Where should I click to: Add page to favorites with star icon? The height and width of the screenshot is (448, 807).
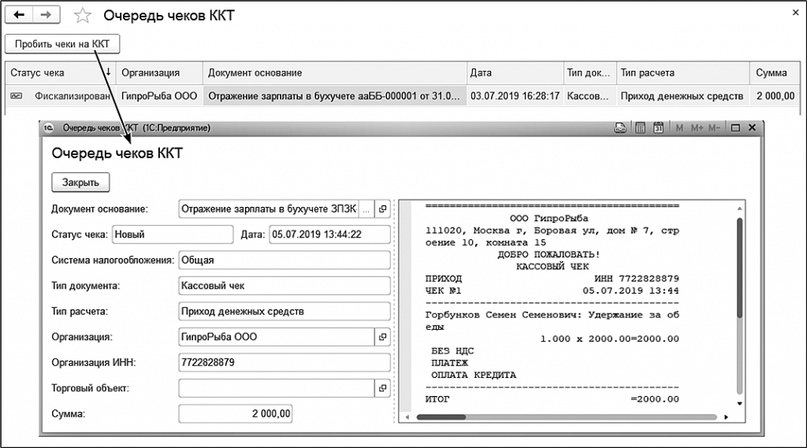click(x=83, y=16)
